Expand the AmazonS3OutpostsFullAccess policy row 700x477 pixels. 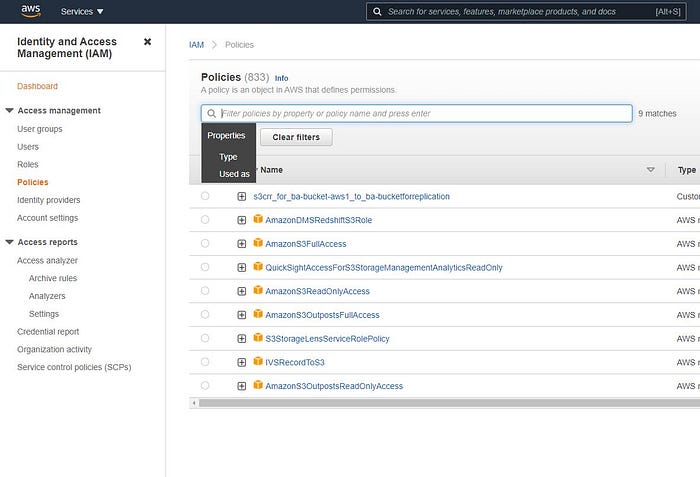(241, 315)
